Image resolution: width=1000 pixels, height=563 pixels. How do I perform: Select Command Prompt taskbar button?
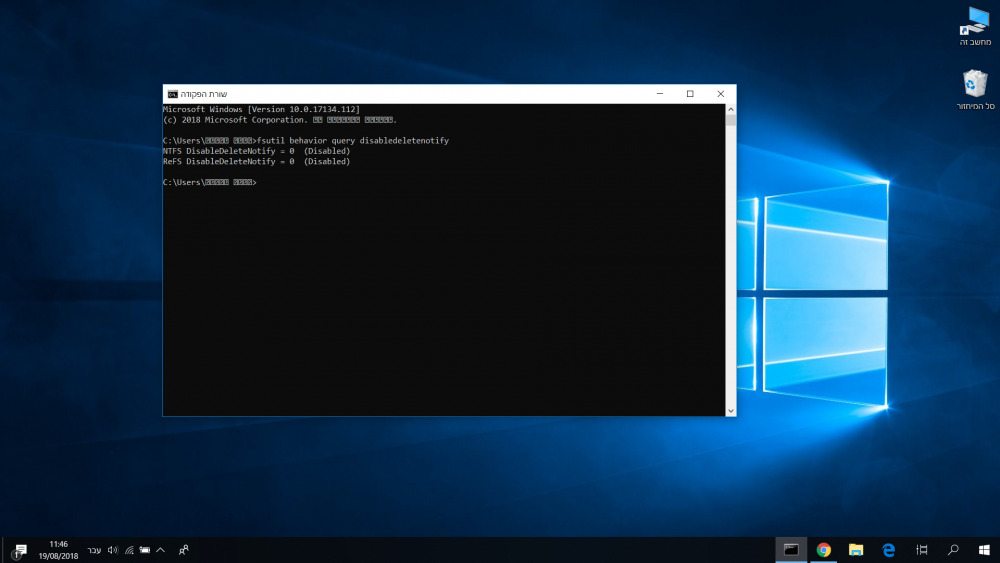coord(791,550)
